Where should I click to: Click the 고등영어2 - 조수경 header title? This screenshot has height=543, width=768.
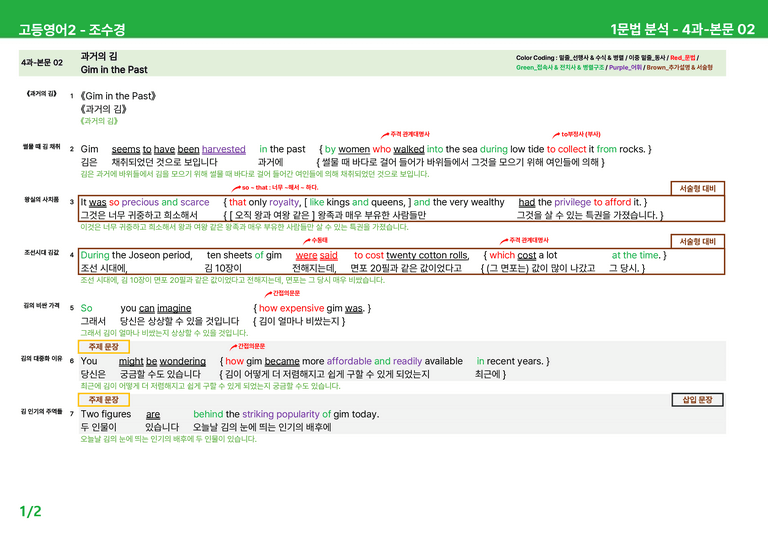tap(72, 29)
